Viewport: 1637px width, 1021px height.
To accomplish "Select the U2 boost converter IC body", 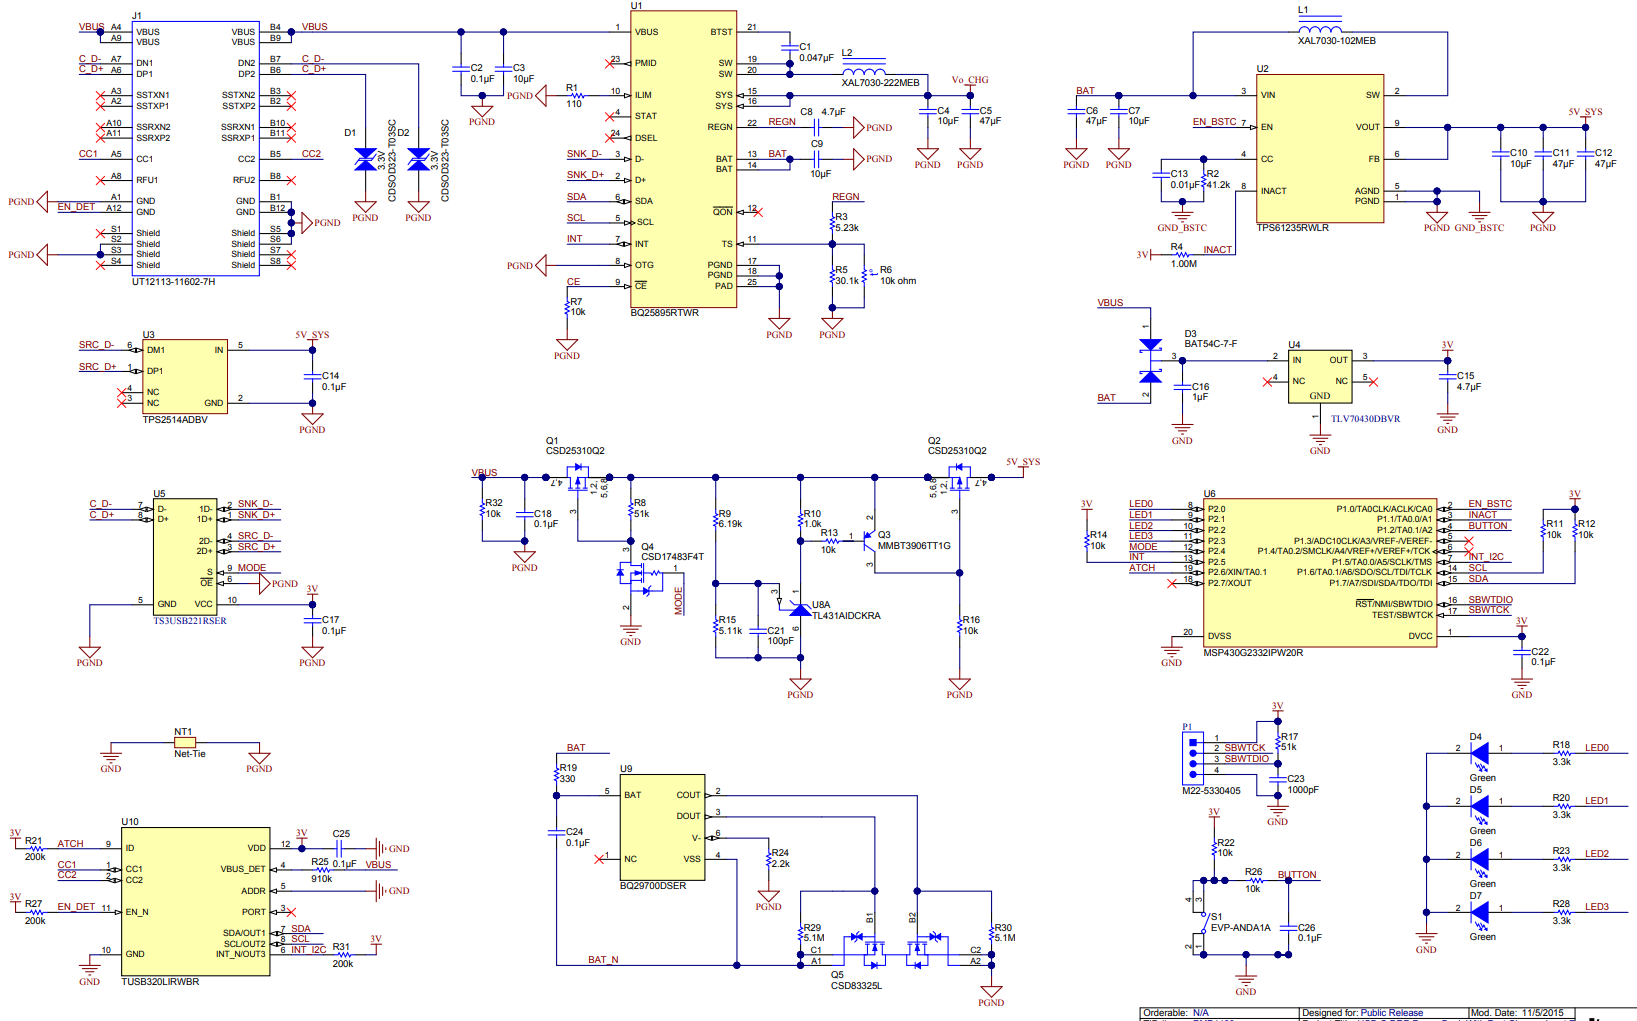I will 1320,148.
